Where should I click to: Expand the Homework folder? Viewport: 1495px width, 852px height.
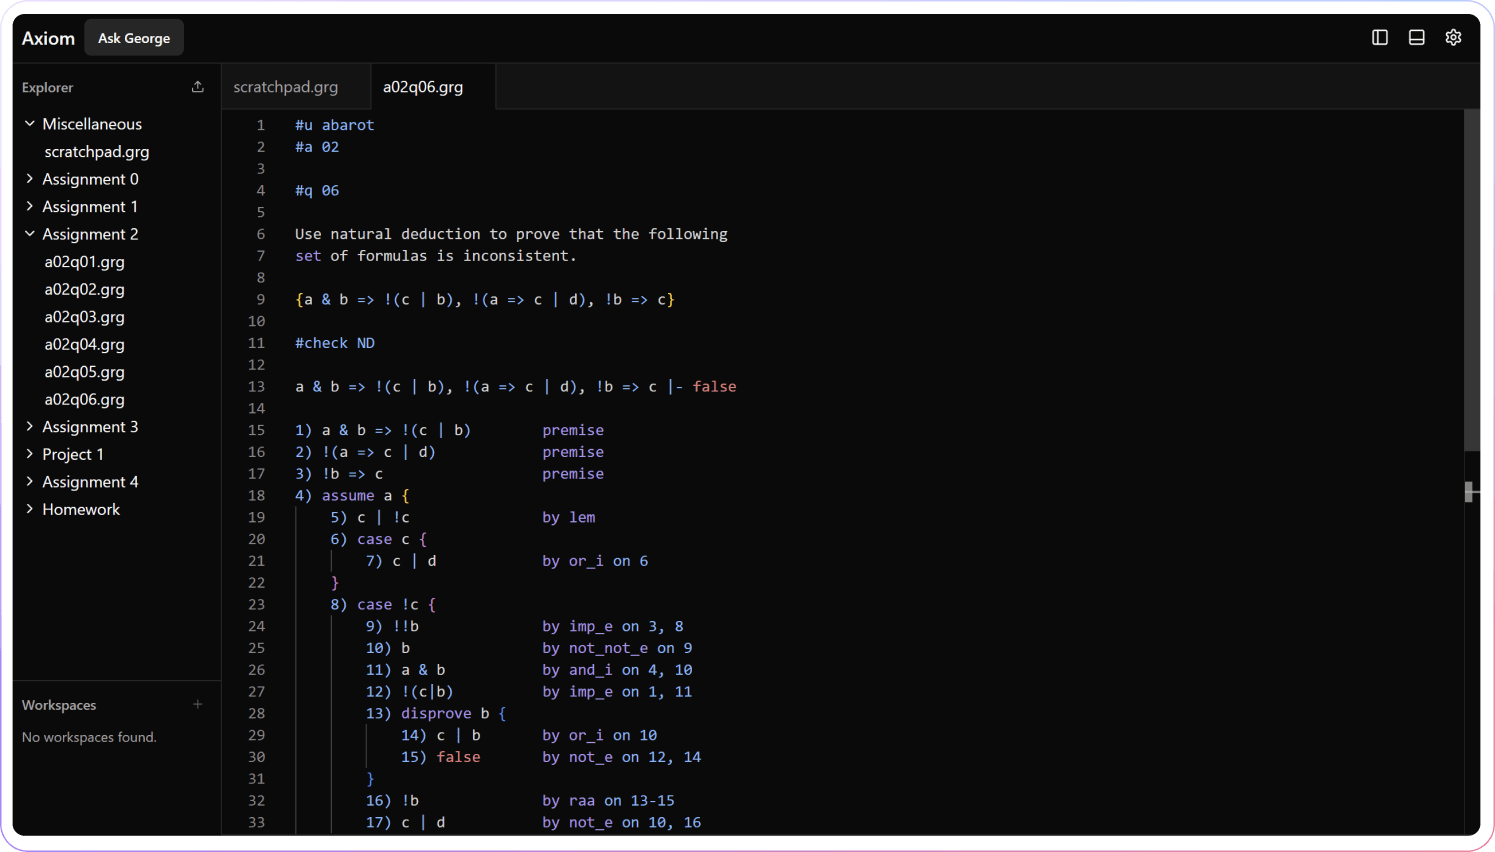pos(81,509)
